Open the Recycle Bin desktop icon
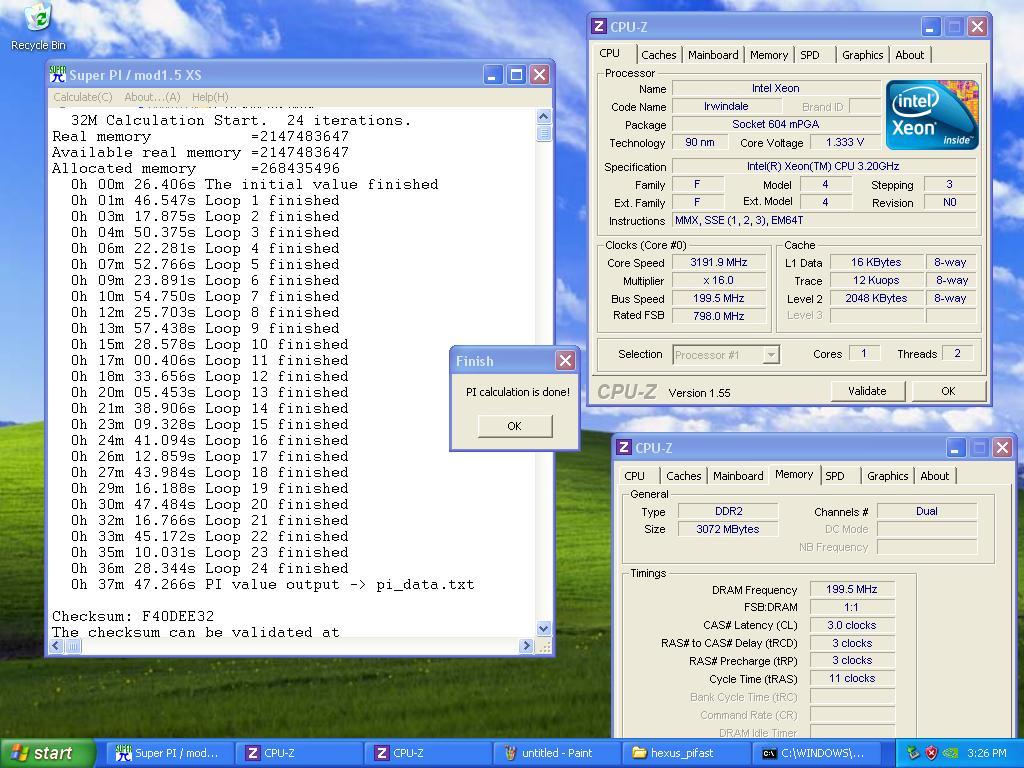 38,26
